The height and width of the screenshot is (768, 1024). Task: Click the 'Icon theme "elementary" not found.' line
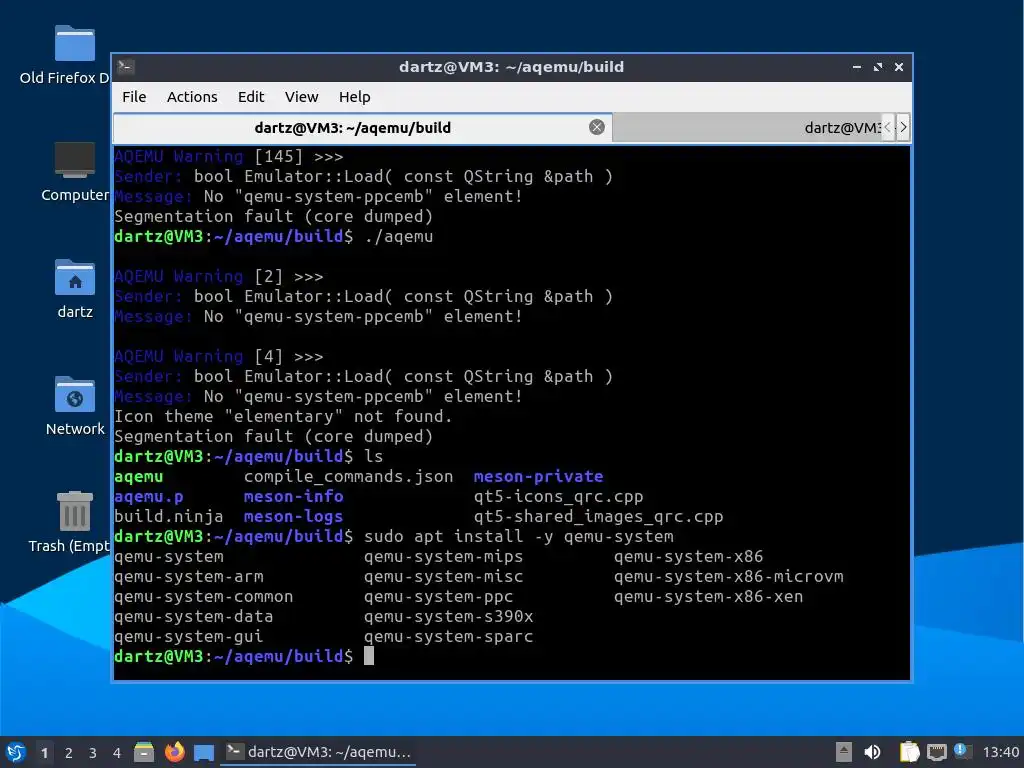tap(283, 417)
